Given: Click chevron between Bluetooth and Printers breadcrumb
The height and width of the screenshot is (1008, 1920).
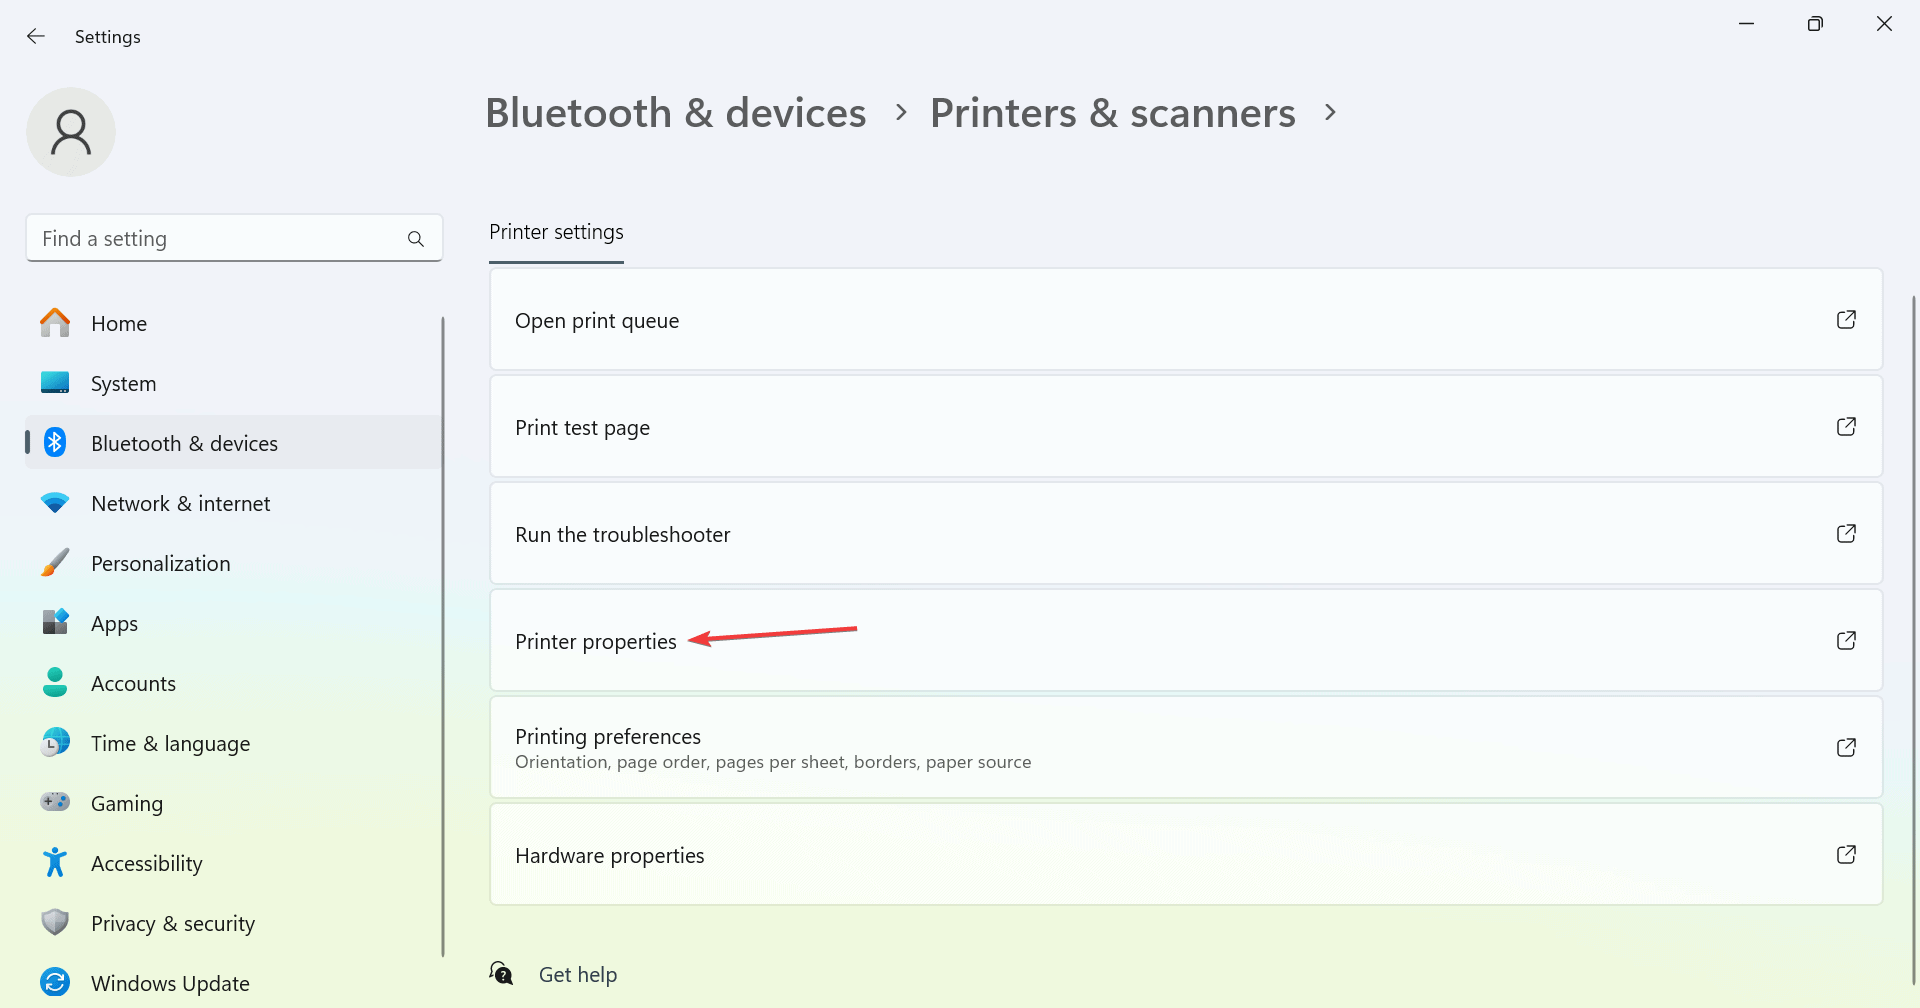Looking at the screenshot, I should tap(901, 112).
